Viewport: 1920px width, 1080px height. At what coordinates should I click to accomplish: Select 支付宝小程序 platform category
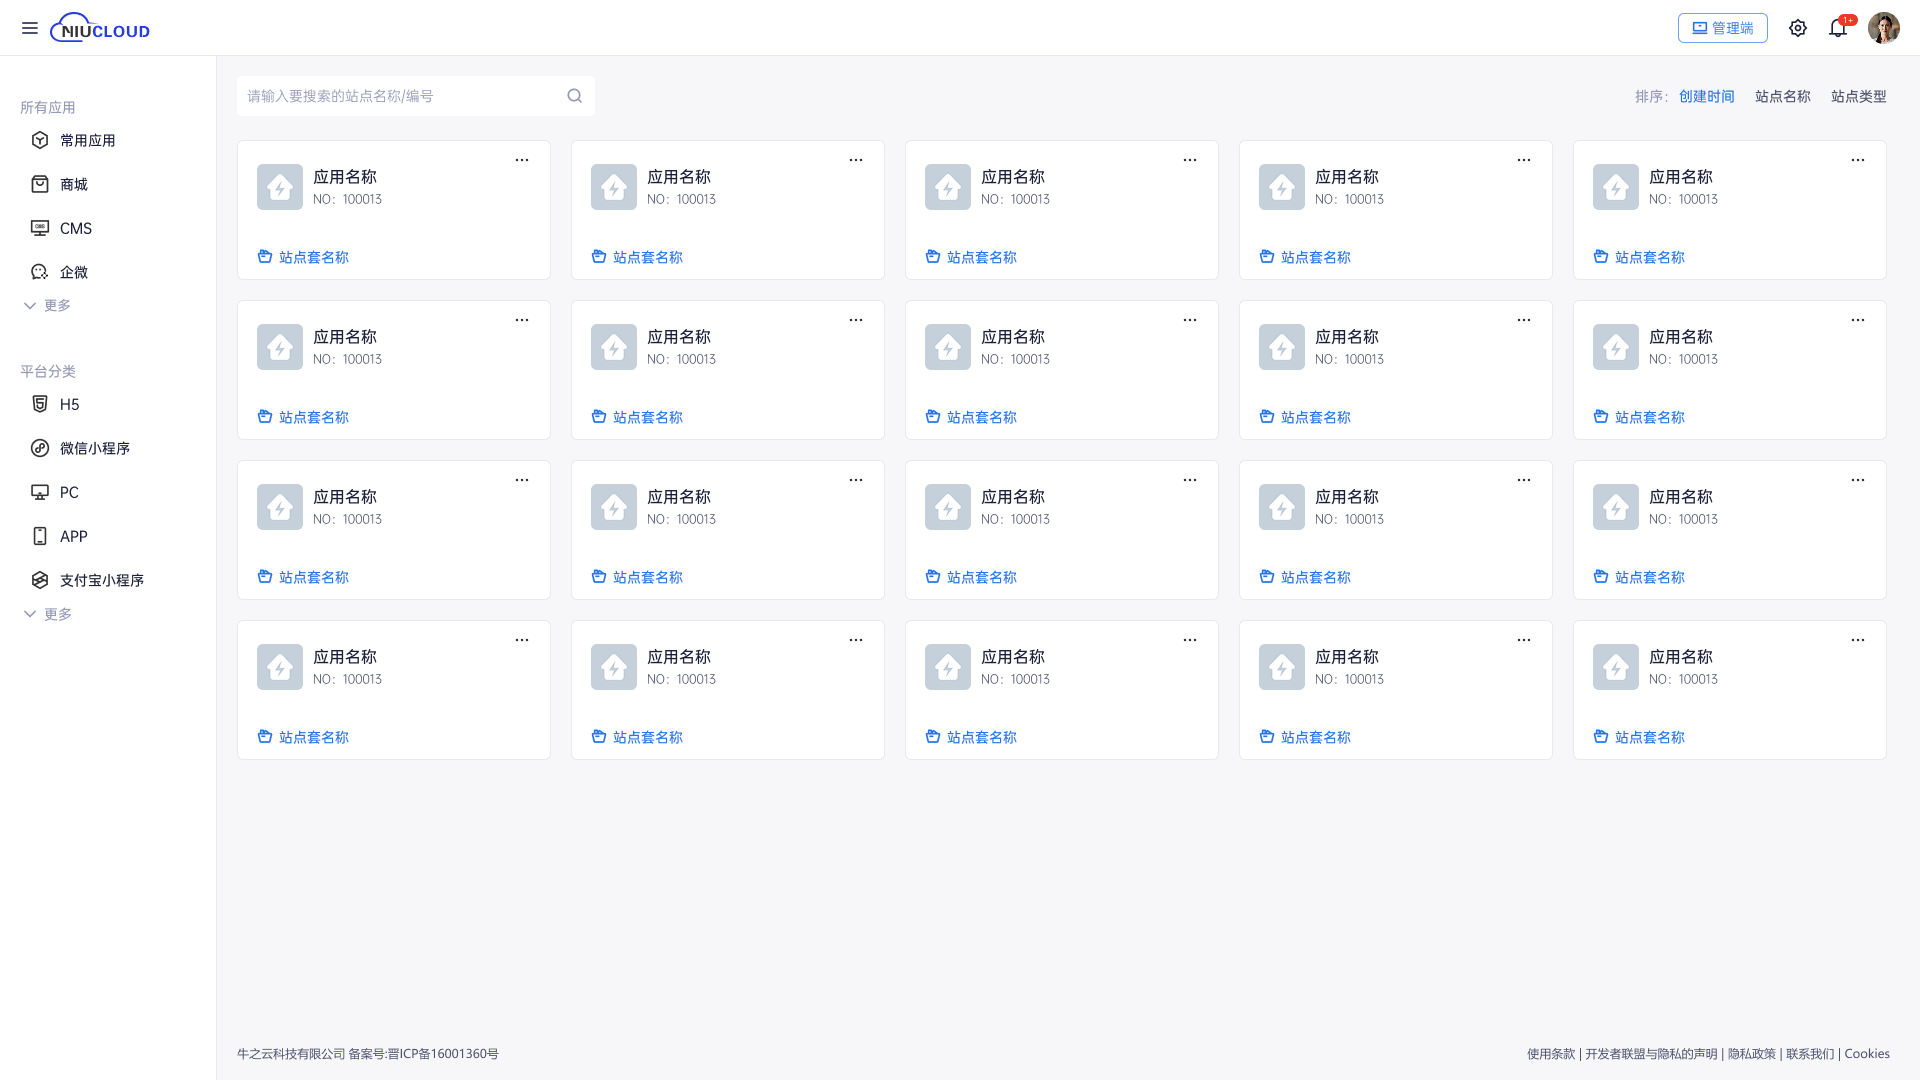click(x=101, y=580)
